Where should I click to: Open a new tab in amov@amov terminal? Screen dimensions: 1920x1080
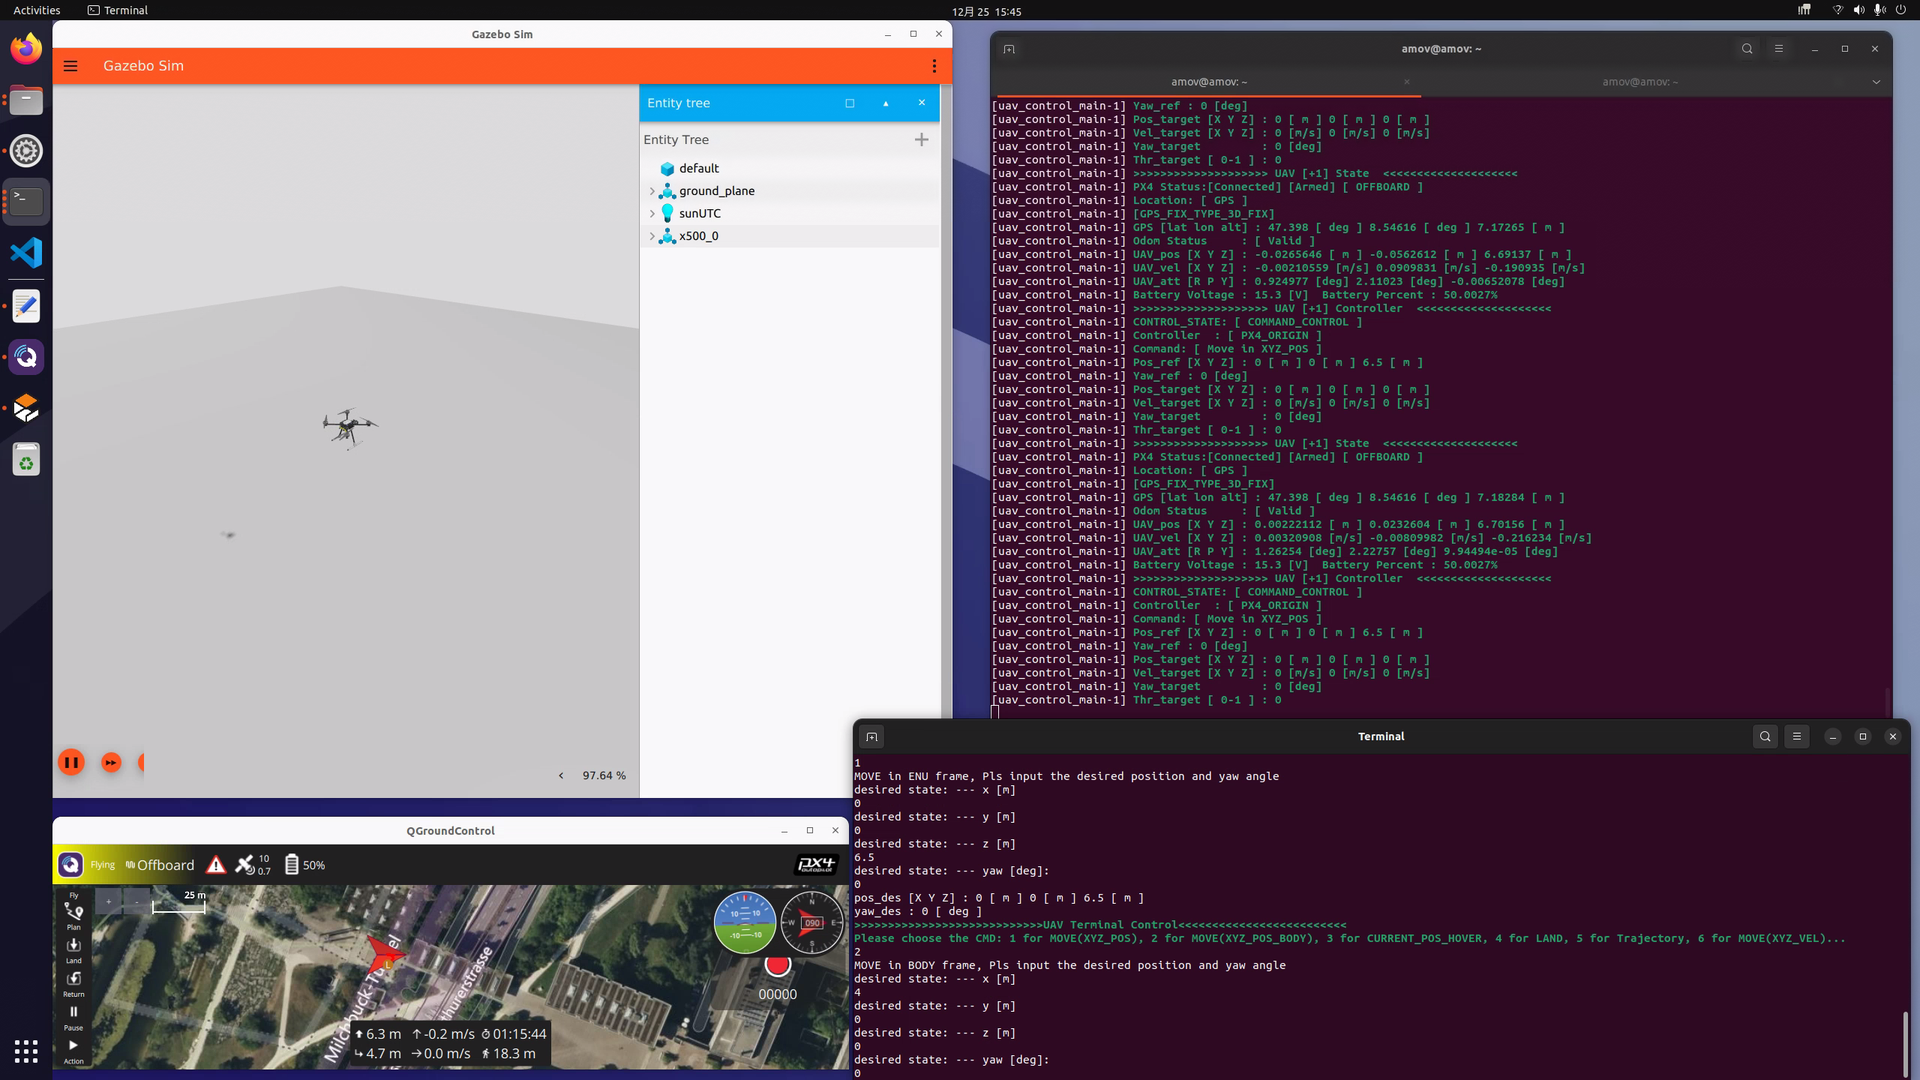point(1009,49)
